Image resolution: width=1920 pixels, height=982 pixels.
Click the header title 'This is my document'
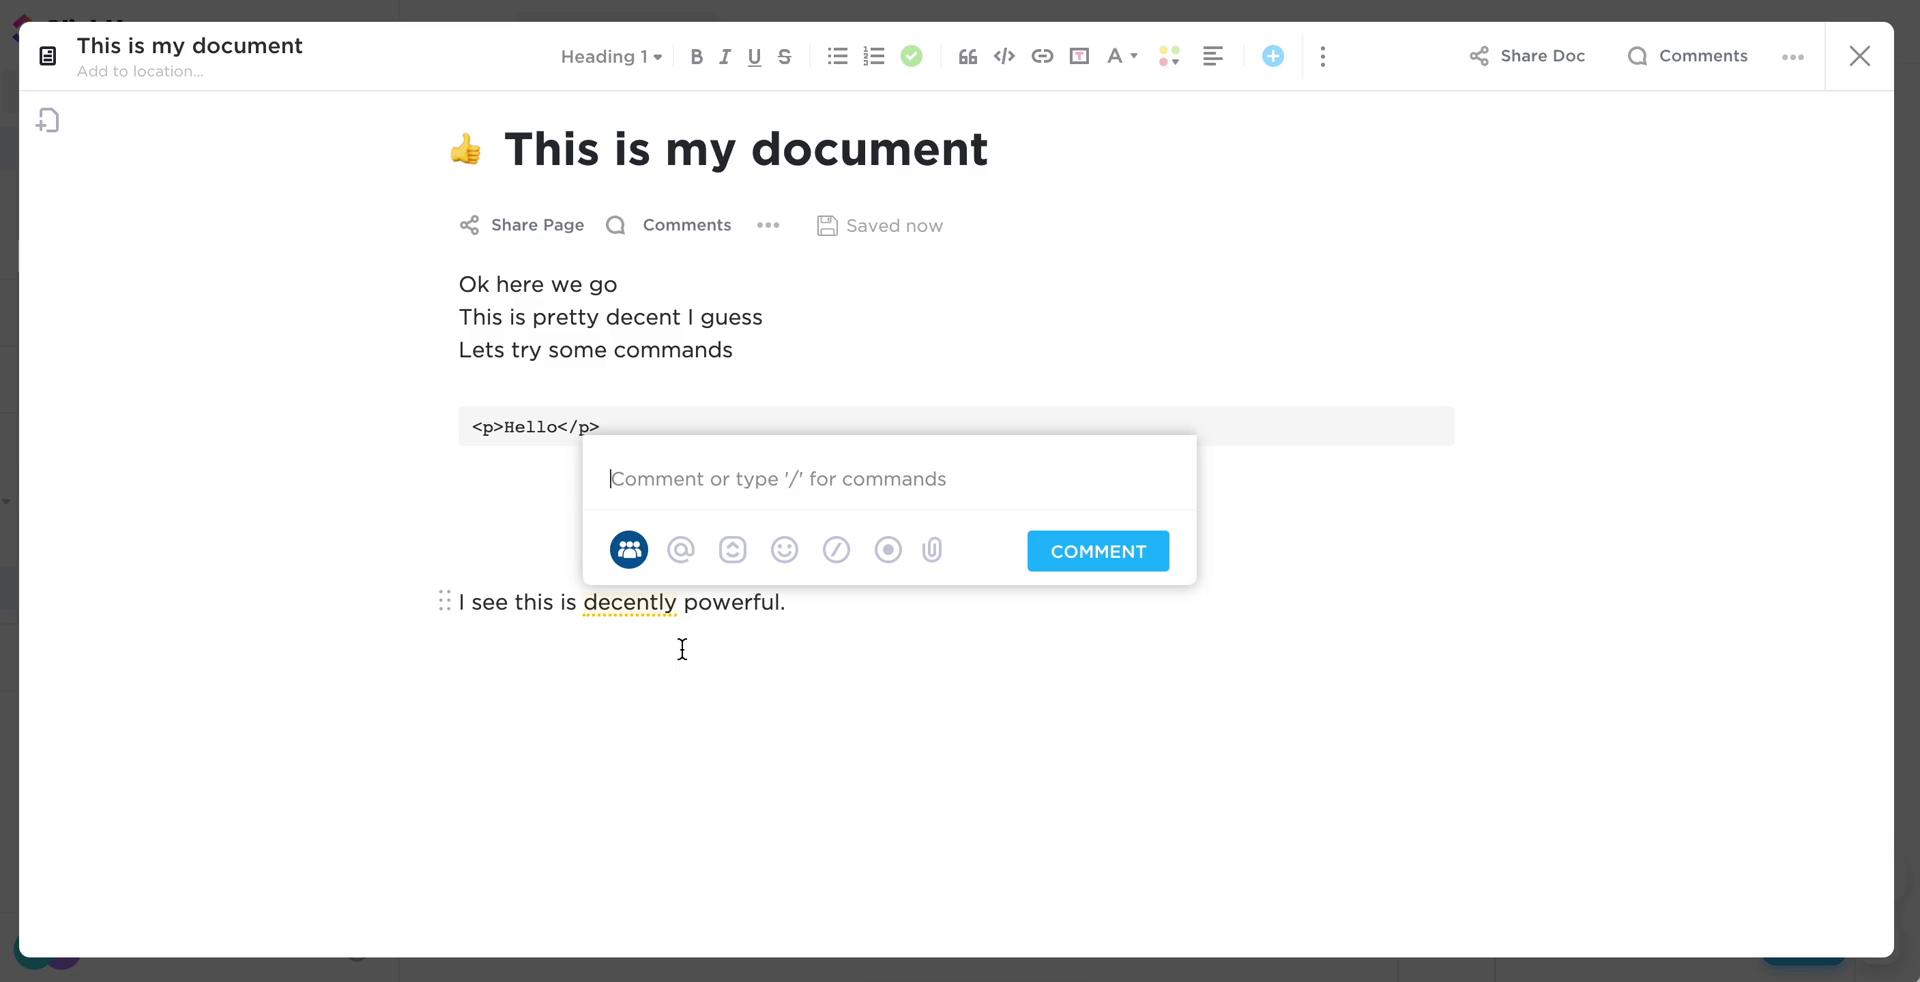[x=189, y=46]
